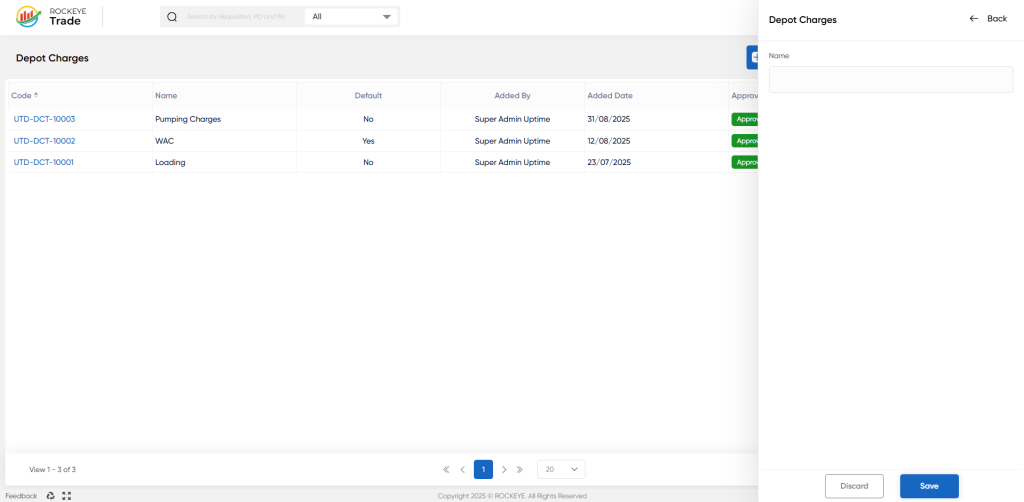1024x502 pixels.
Task: Click the Feedback link in footer
Action: click(22, 496)
